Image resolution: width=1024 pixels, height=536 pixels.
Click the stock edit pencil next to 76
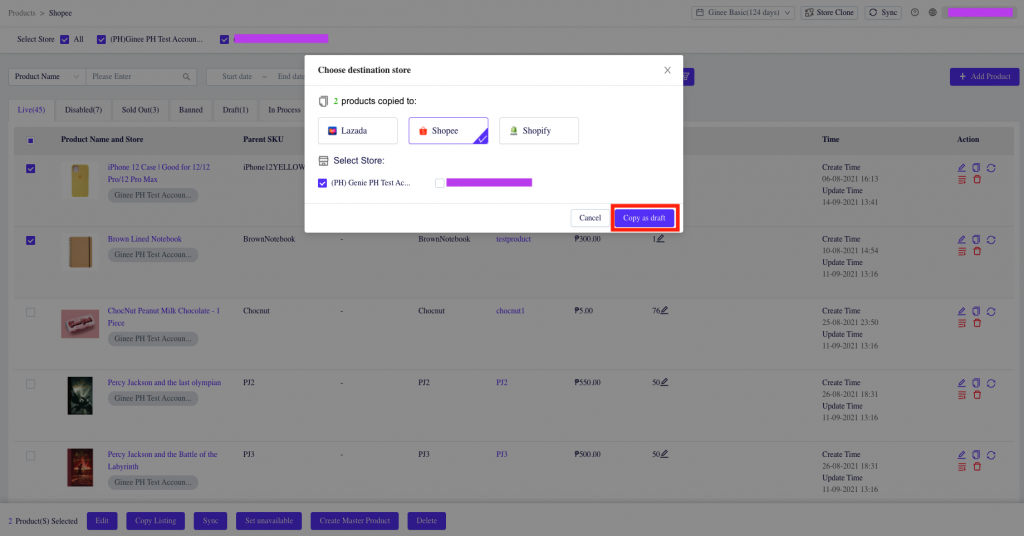pyautogui.click(x=664, y=311)
